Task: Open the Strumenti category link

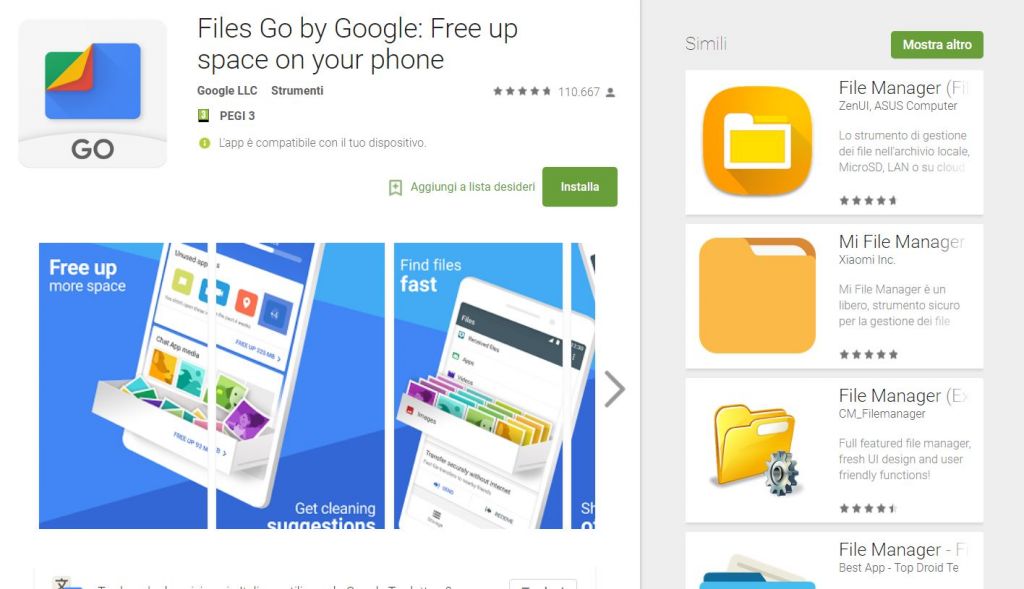Action: pyautogui.click(x=297, y=90)
